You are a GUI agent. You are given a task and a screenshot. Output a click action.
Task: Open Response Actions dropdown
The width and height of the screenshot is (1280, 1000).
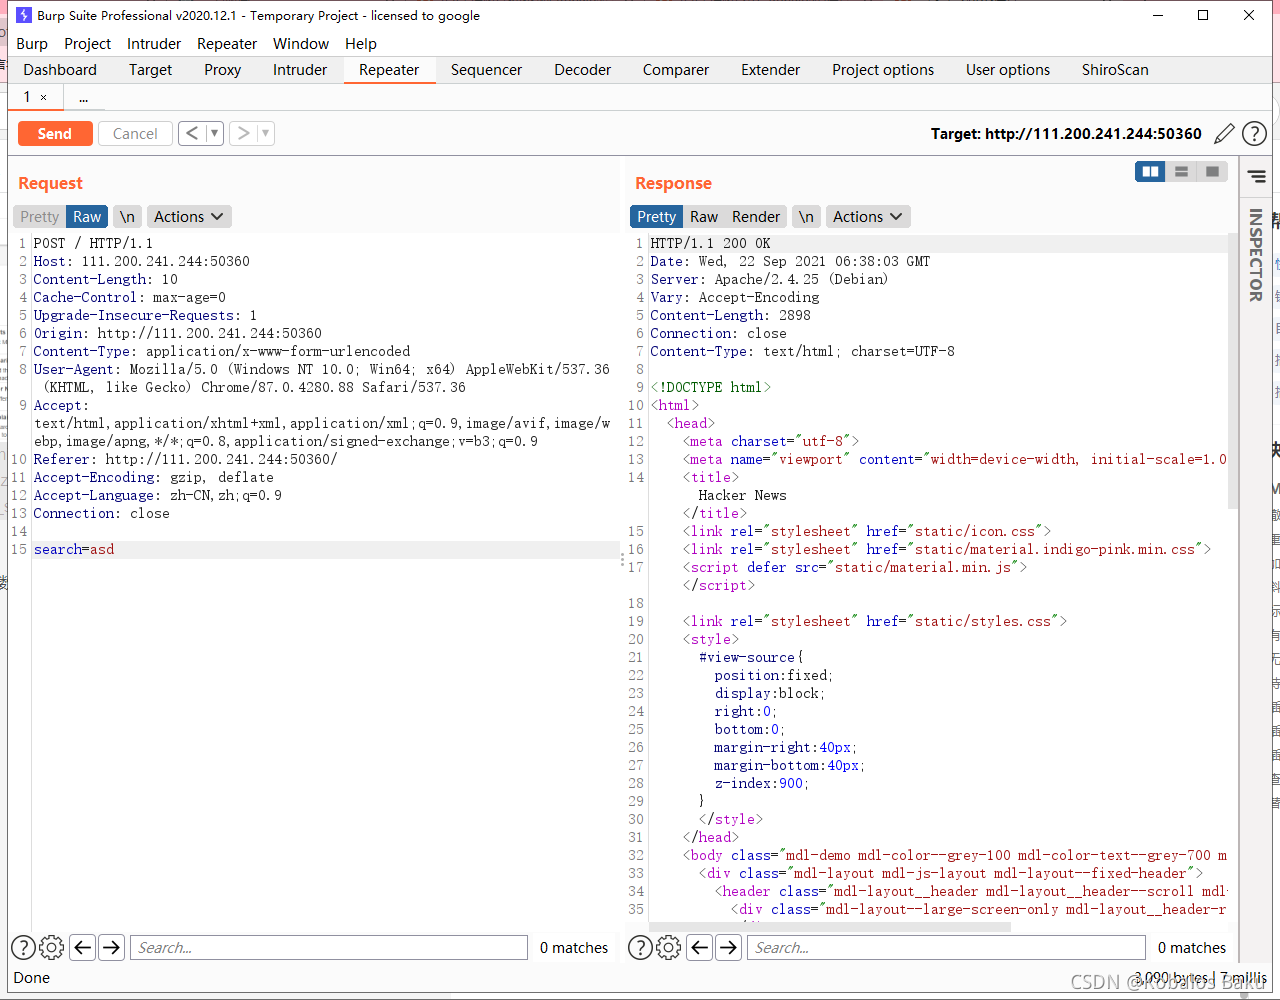[x=868, y=217]
